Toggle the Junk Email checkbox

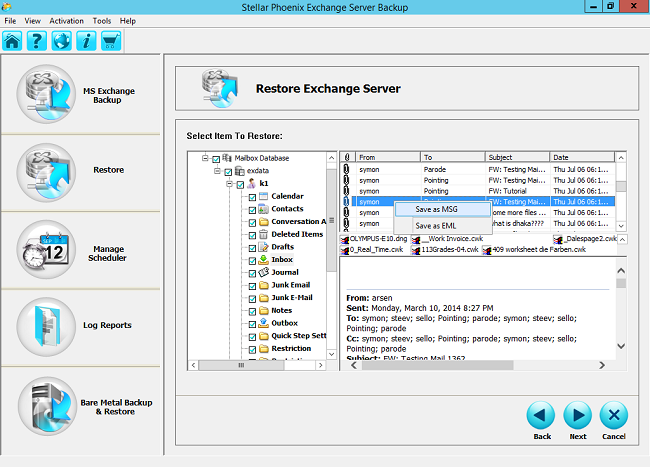252,286
